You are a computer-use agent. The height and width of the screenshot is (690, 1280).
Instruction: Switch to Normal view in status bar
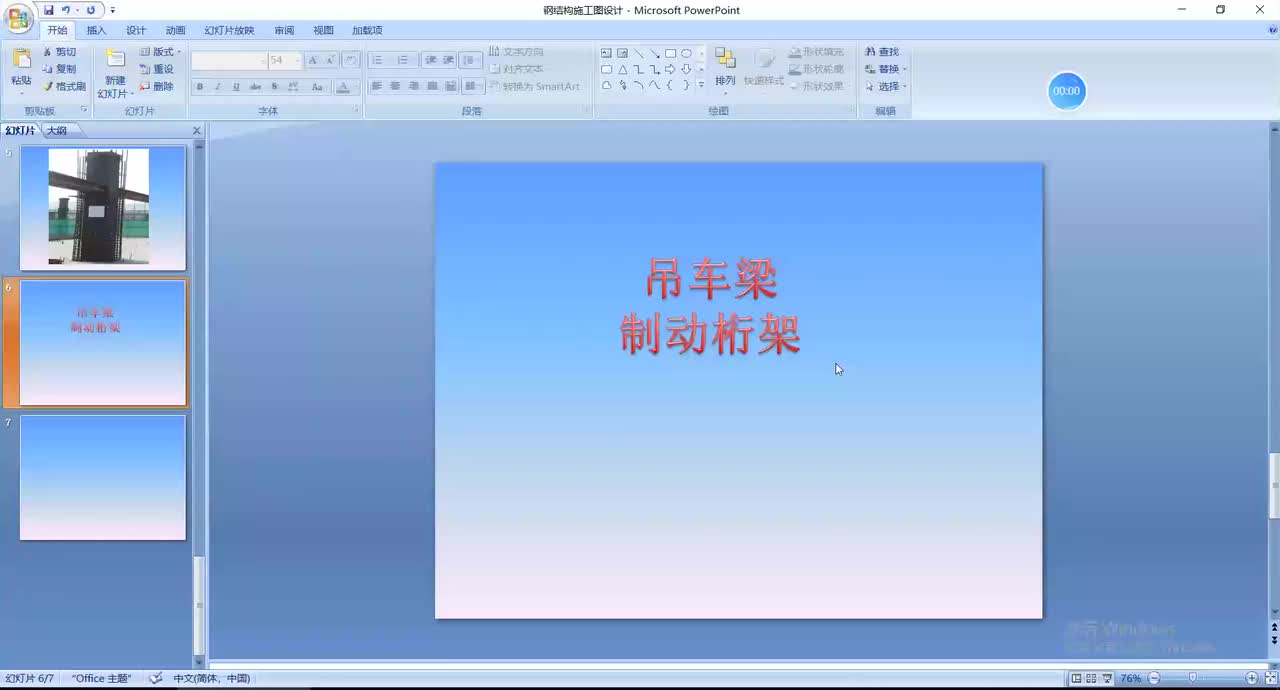coord(1076,678)
